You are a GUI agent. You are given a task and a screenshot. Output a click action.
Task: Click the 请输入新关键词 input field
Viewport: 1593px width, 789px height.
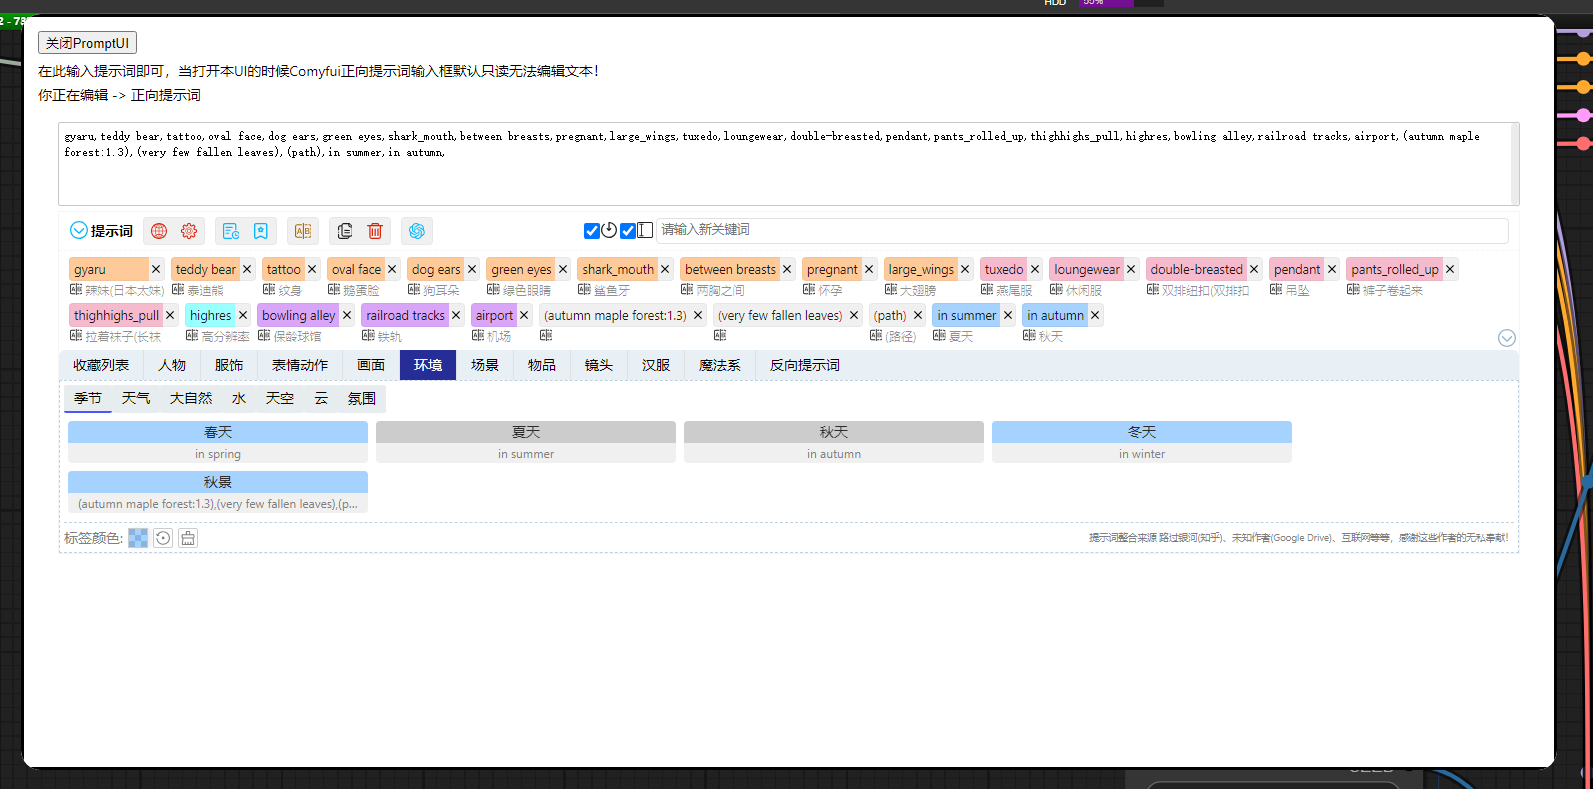click(x=1080, y=230)
